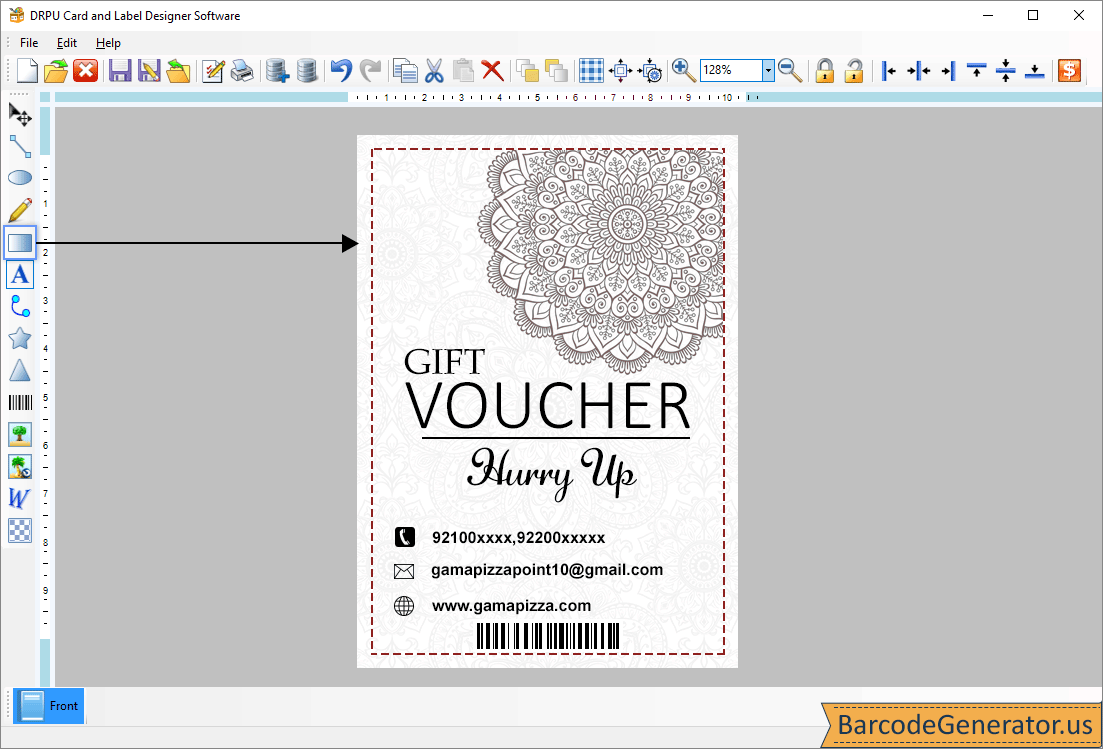Unlock the object with open padlock icon
Screen dimensions: 1103x749
pos(853,70)
